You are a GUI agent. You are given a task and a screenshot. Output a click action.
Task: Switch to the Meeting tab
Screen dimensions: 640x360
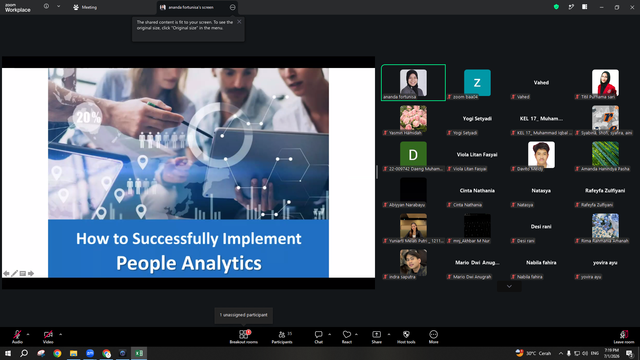coord(85,7)
